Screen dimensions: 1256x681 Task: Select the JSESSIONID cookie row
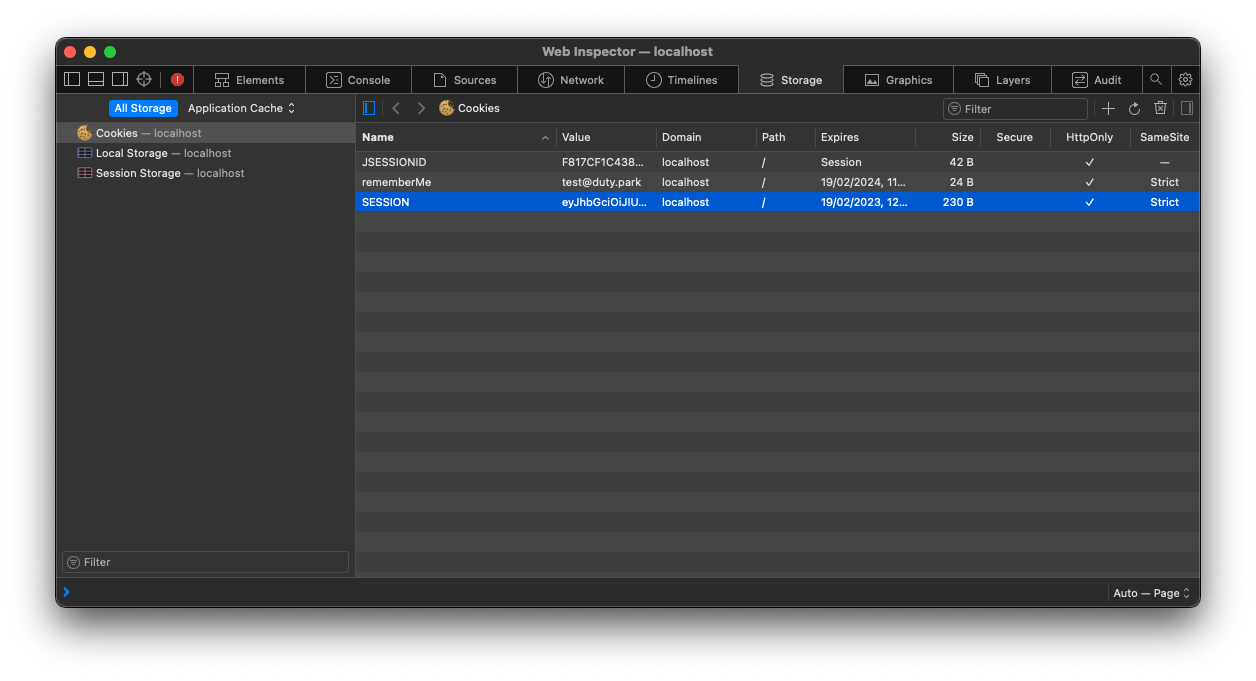coord(778,162)
